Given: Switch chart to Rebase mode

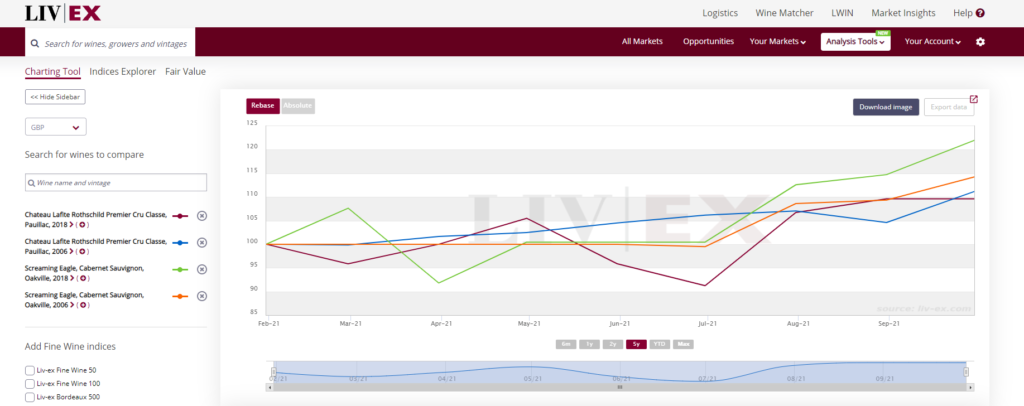Looking at the screenshot, I should [263, 106].
